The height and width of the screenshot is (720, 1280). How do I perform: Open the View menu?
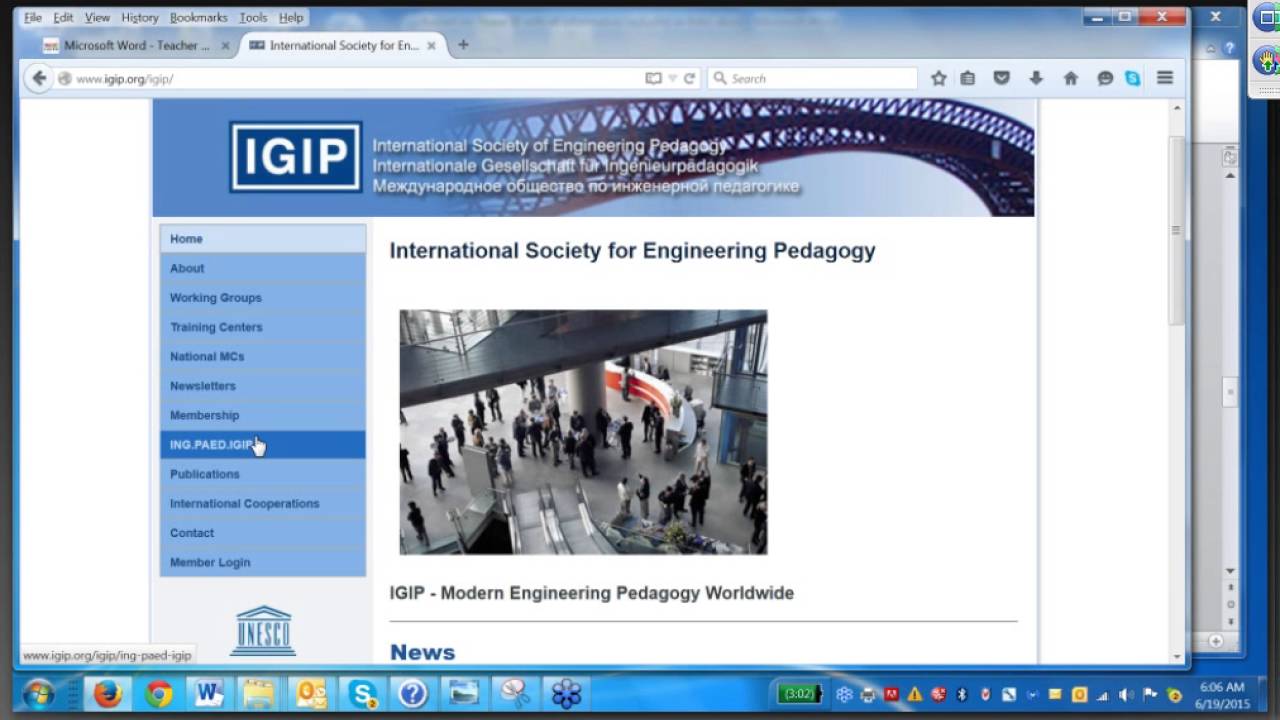tap(97, 18)
